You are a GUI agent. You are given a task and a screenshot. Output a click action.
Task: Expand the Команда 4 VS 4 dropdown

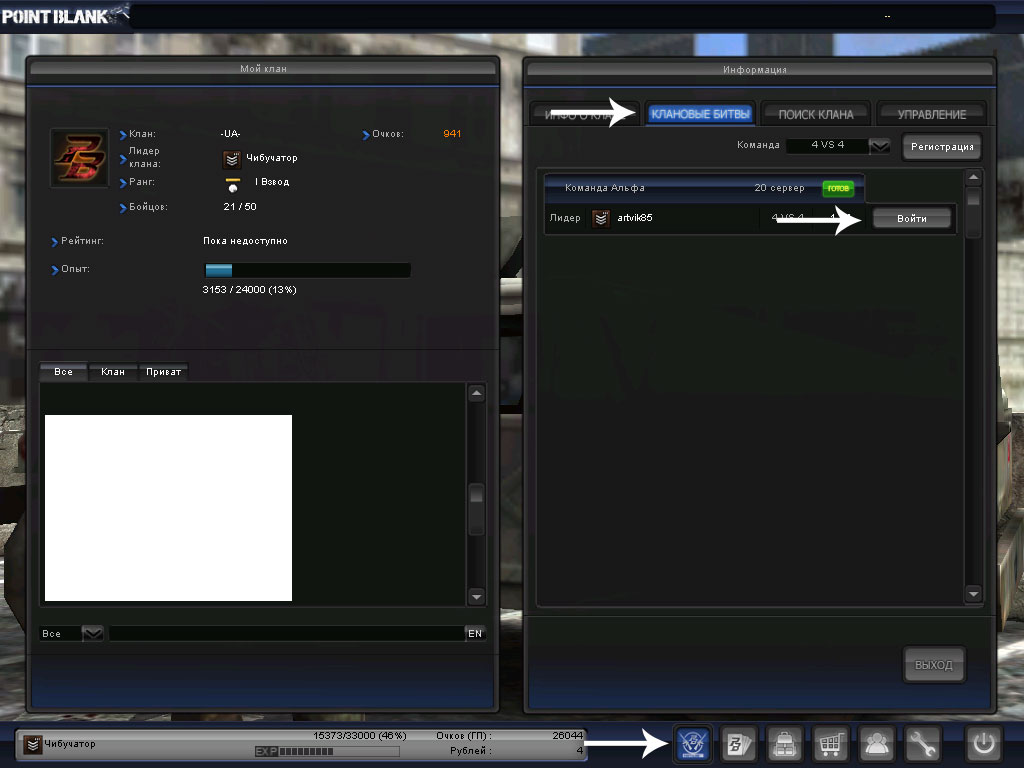[879, 146]
